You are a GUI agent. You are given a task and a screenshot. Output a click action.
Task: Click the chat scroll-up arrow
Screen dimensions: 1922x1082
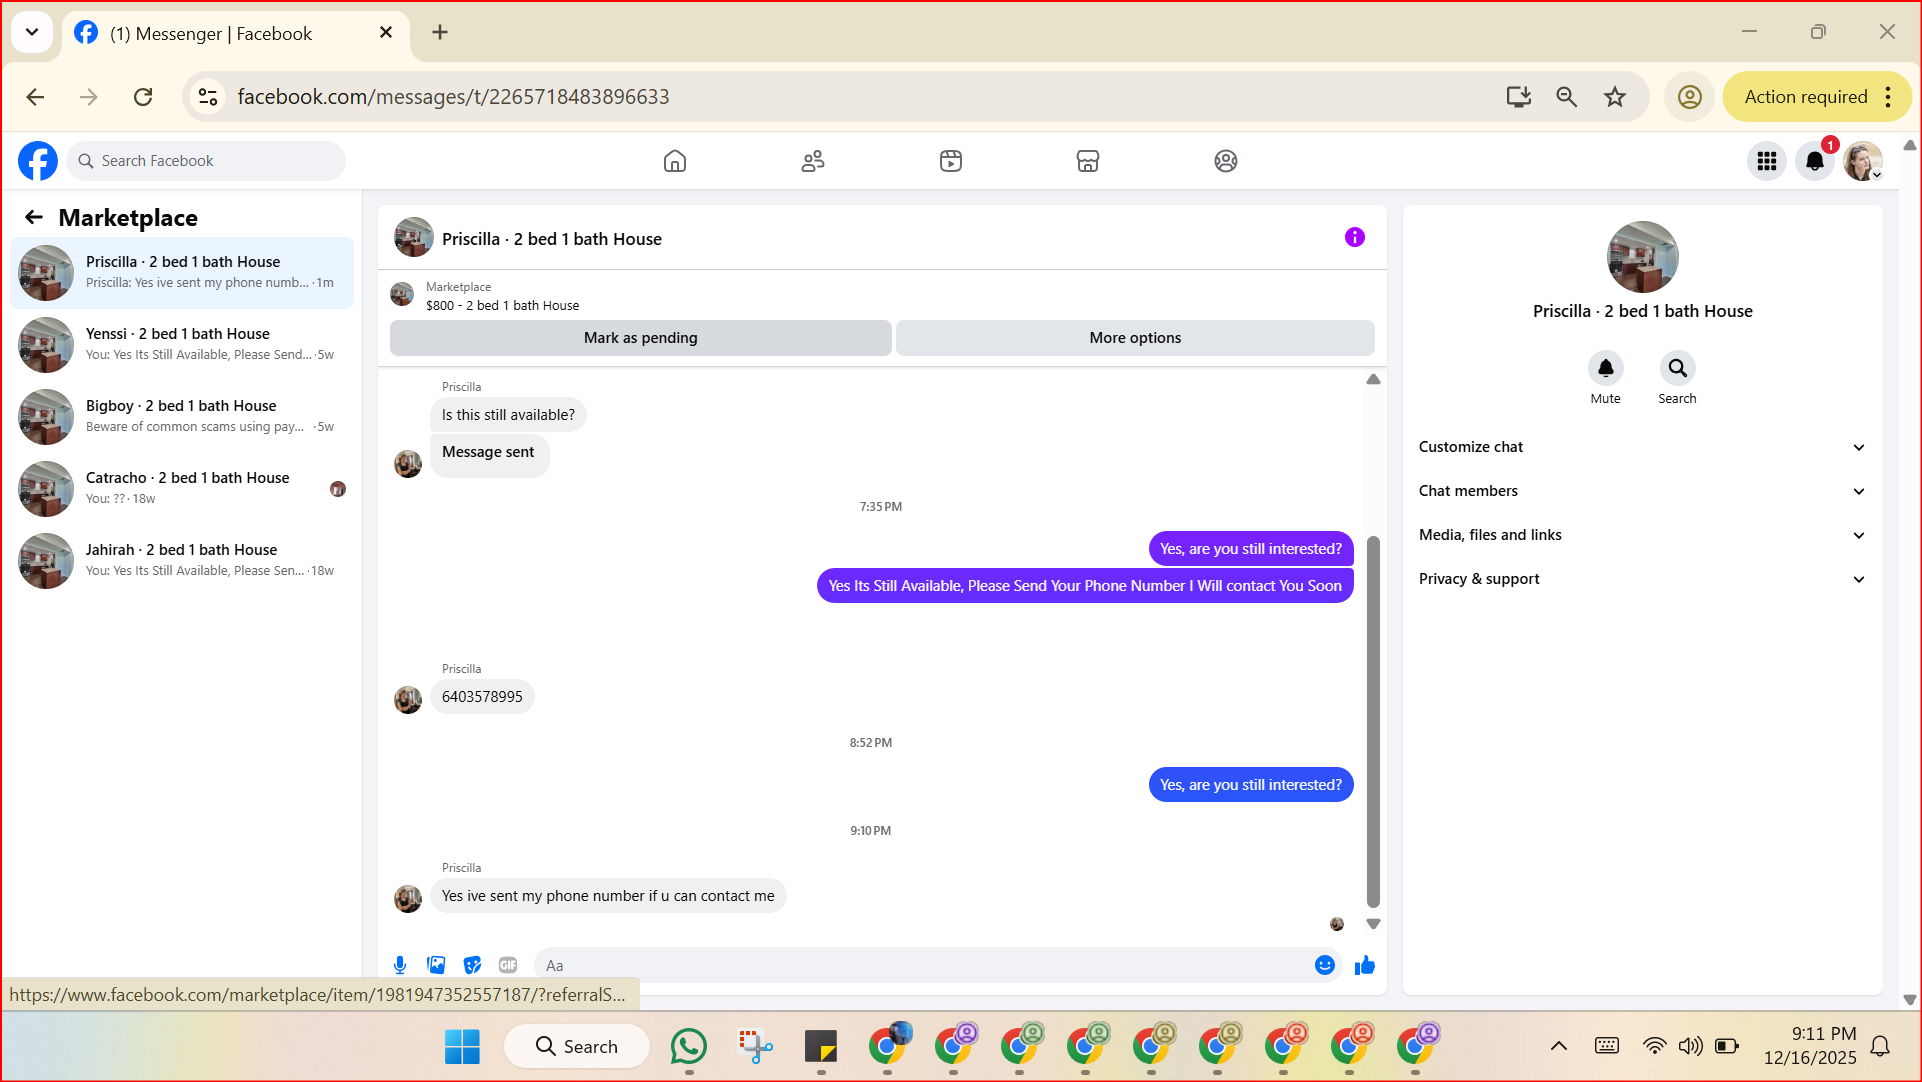(1373, 379)
